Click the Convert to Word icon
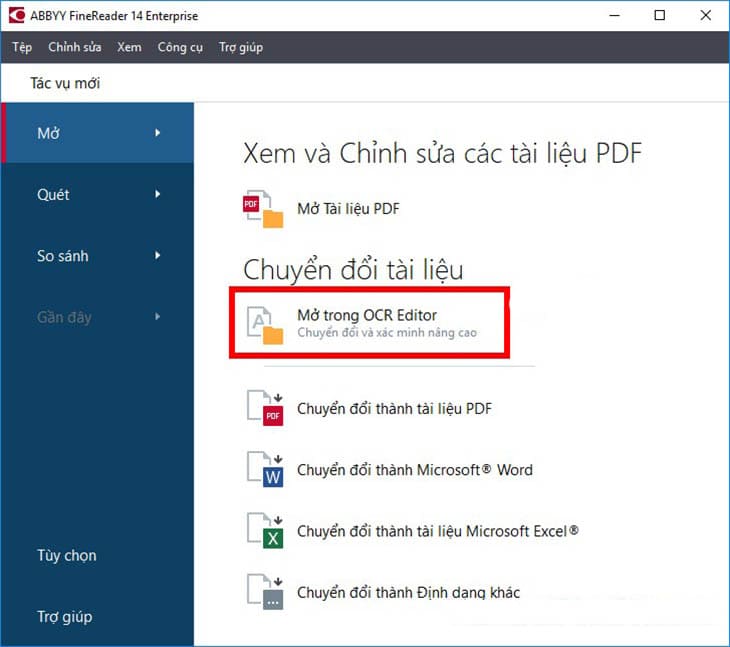This screenshot has width=730, height=647. point(265,470)
